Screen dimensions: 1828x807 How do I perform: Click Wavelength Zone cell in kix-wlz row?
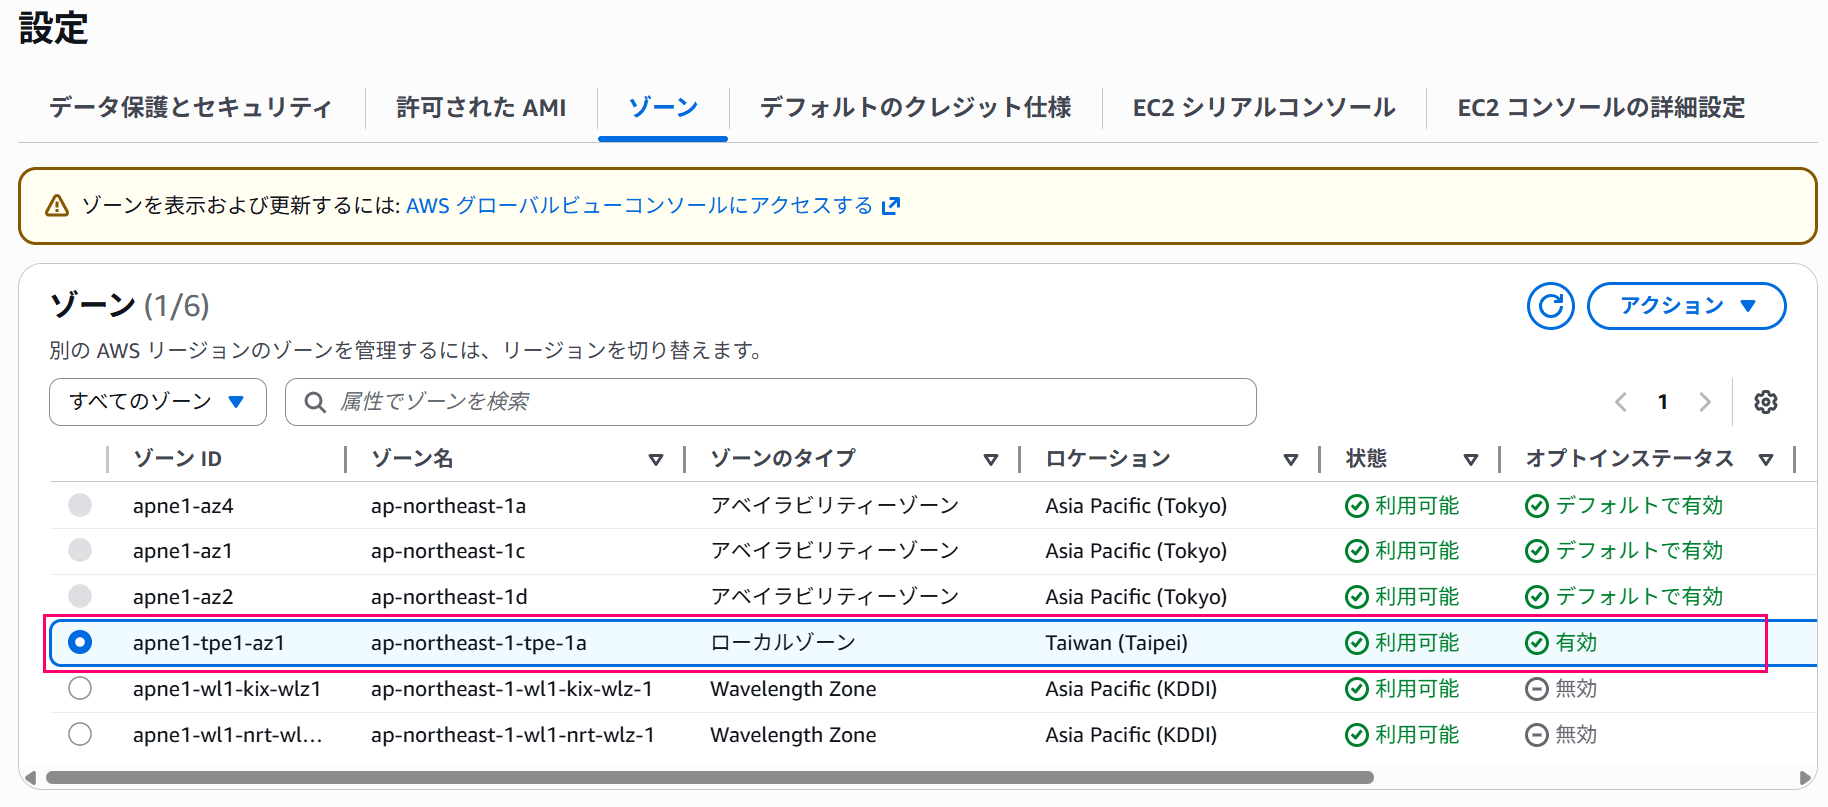pyautogui.click(x=793, y=689)
